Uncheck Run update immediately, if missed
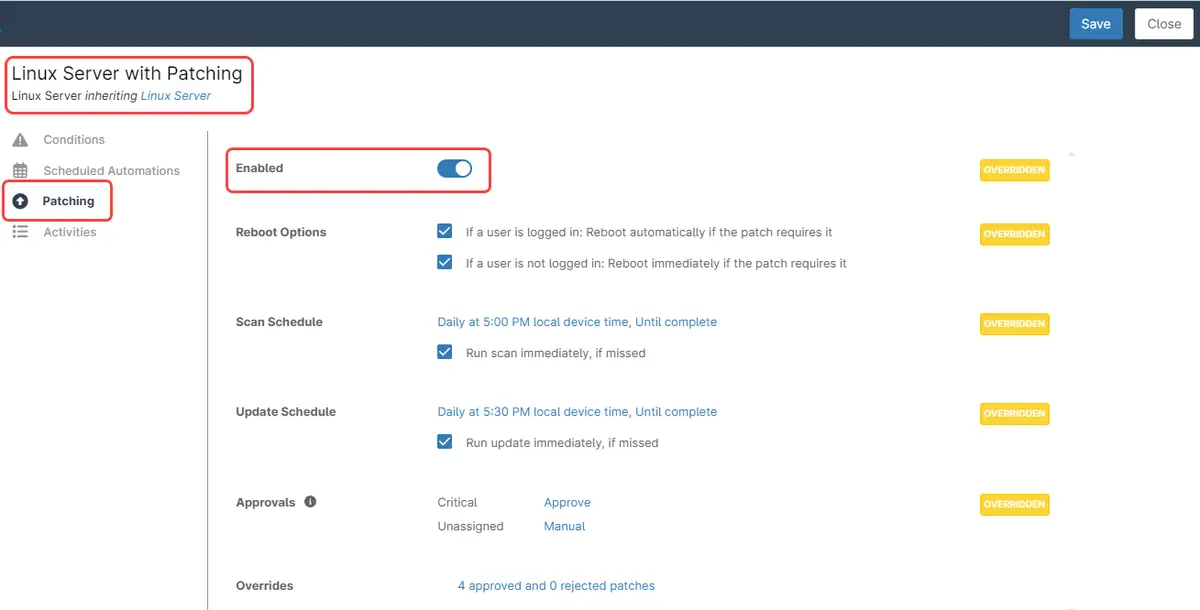Image resolution: width=1200 pixels, height=610 pixels. (445, 442)
